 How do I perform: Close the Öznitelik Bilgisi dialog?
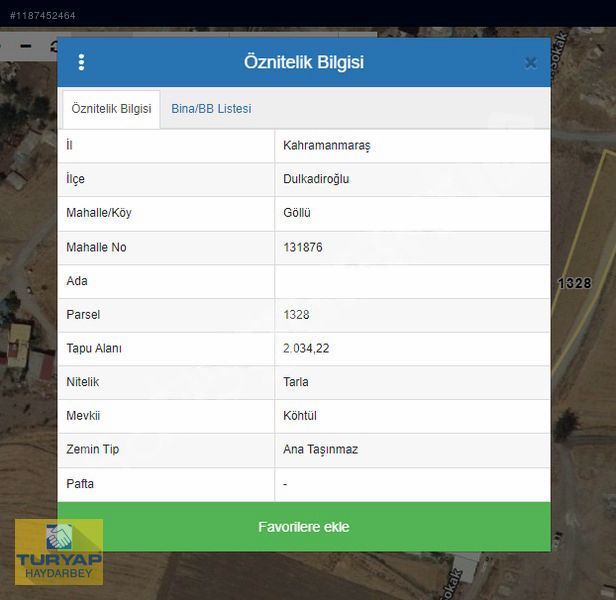point(530,63)
